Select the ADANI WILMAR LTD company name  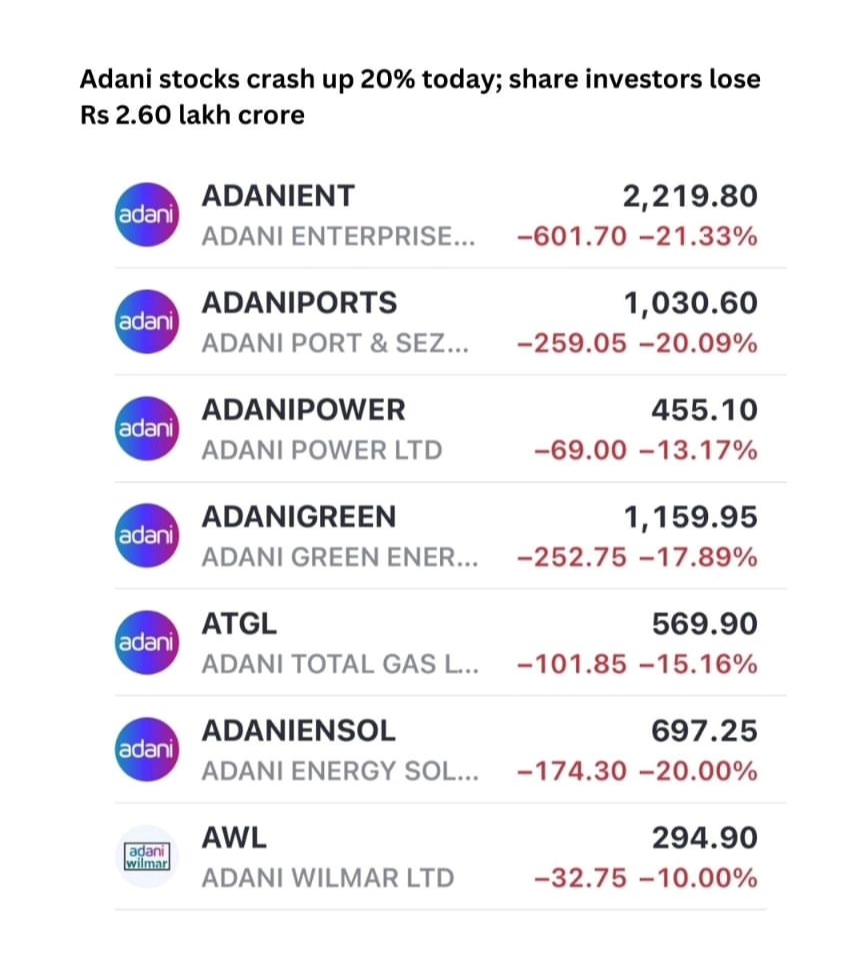[327, 879]
